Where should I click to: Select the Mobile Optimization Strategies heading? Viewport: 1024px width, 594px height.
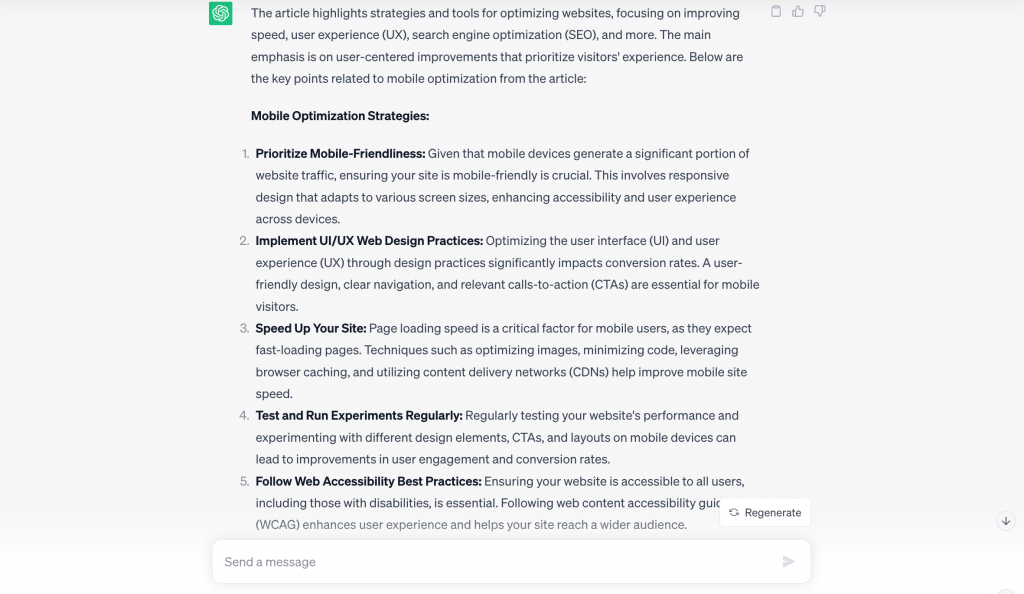(340, 116)
